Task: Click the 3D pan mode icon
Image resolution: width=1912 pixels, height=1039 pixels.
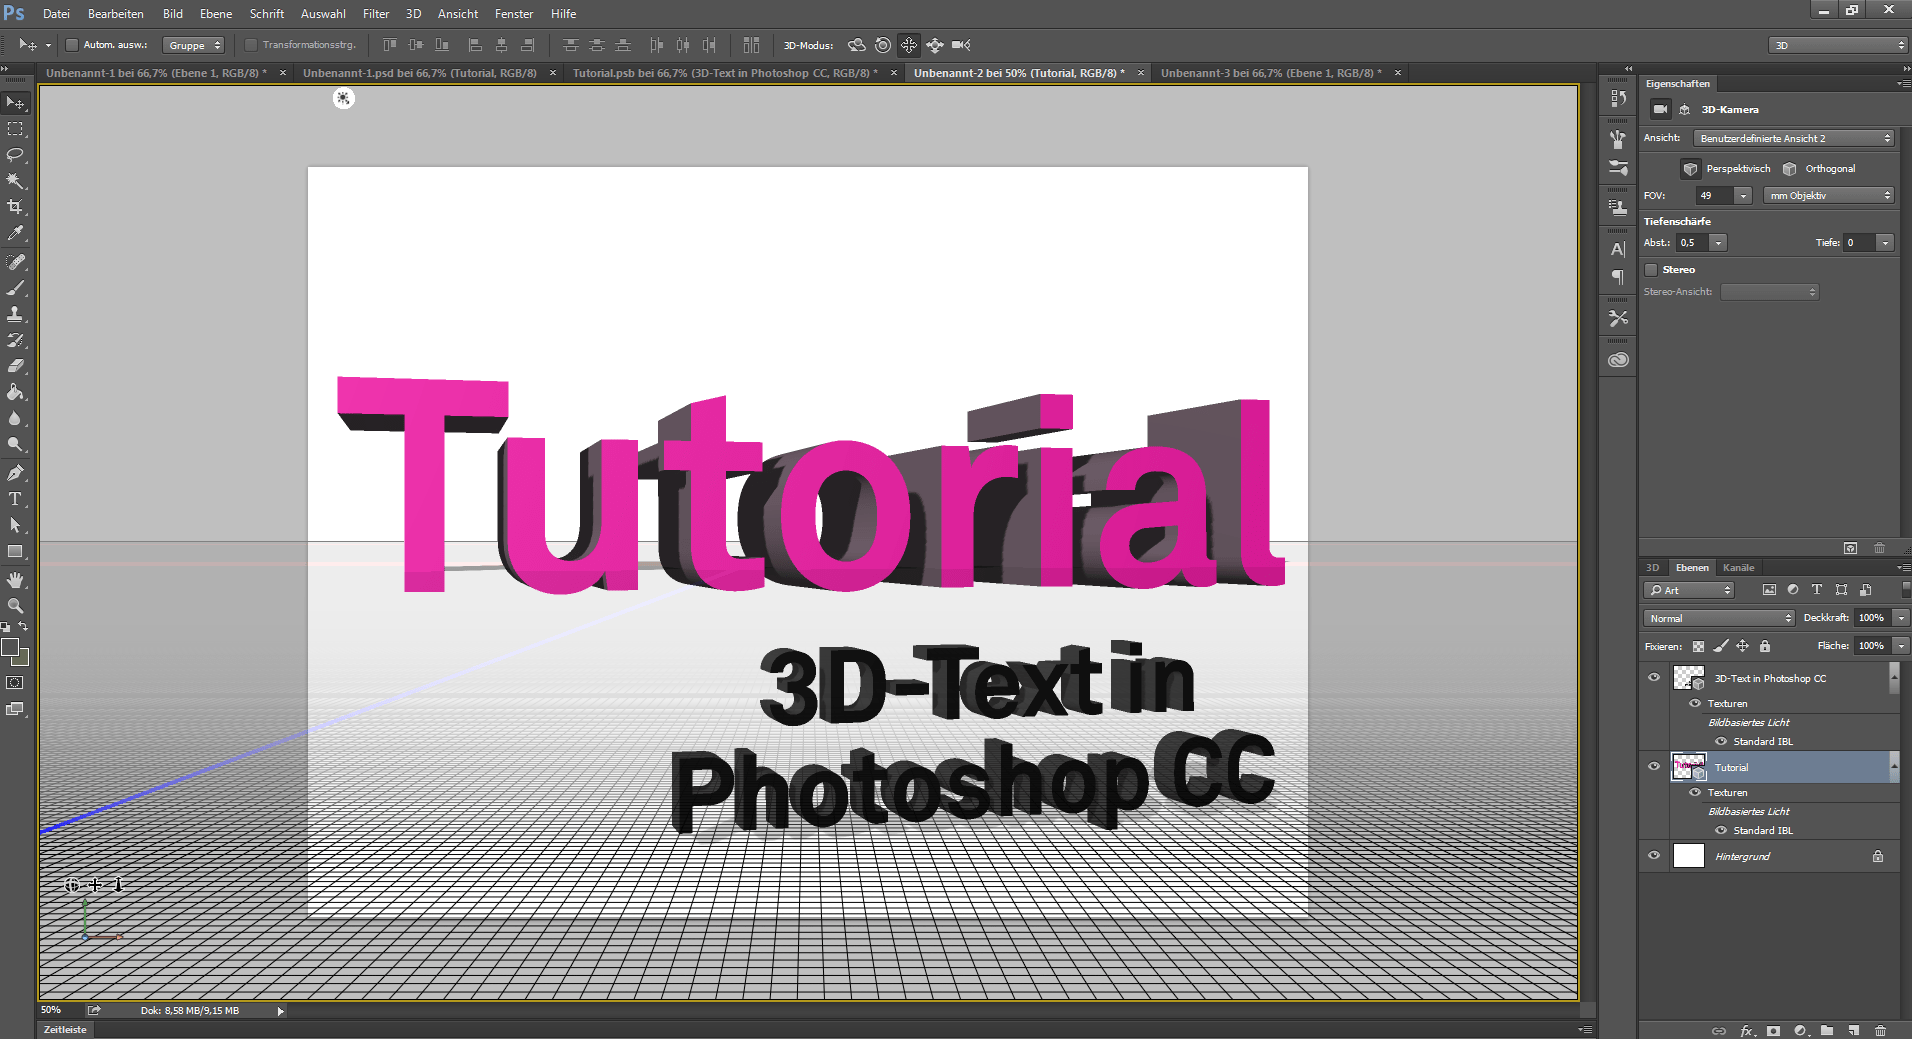Action: coord(909,45)
